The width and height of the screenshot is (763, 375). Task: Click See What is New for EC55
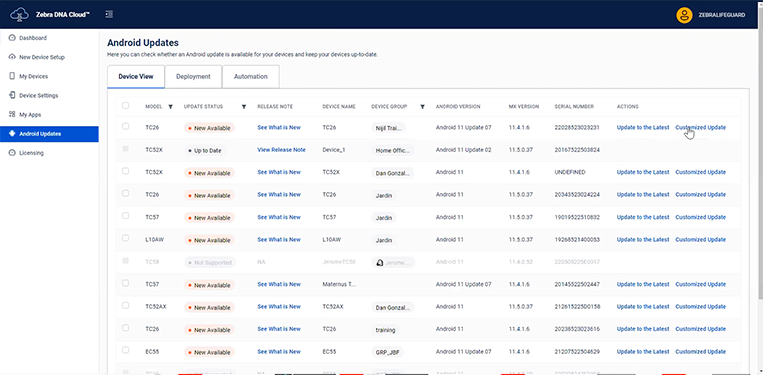279,352
